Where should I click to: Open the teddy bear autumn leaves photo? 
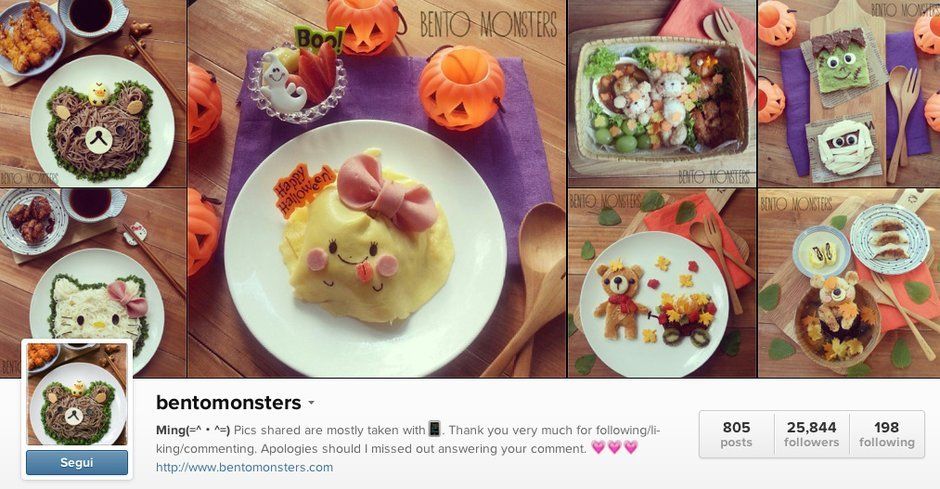(662, 283)
